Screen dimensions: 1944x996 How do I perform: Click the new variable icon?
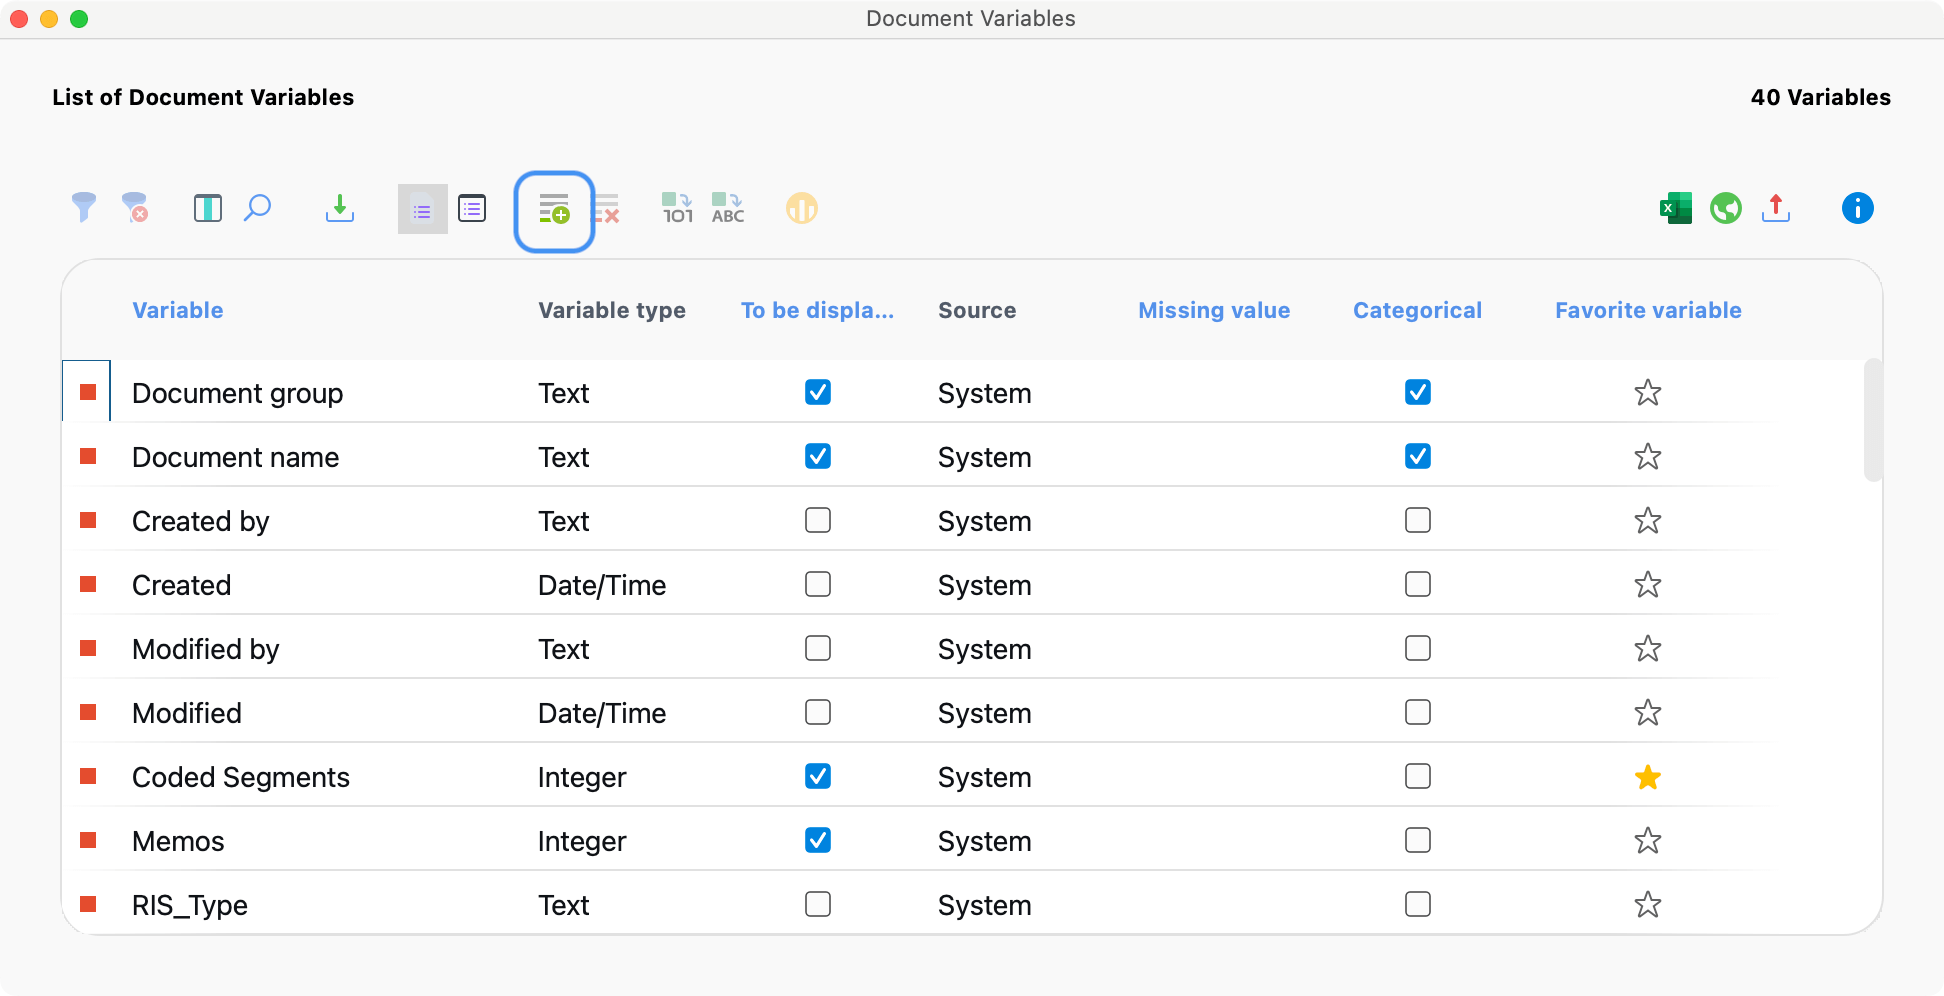[554, 210]
